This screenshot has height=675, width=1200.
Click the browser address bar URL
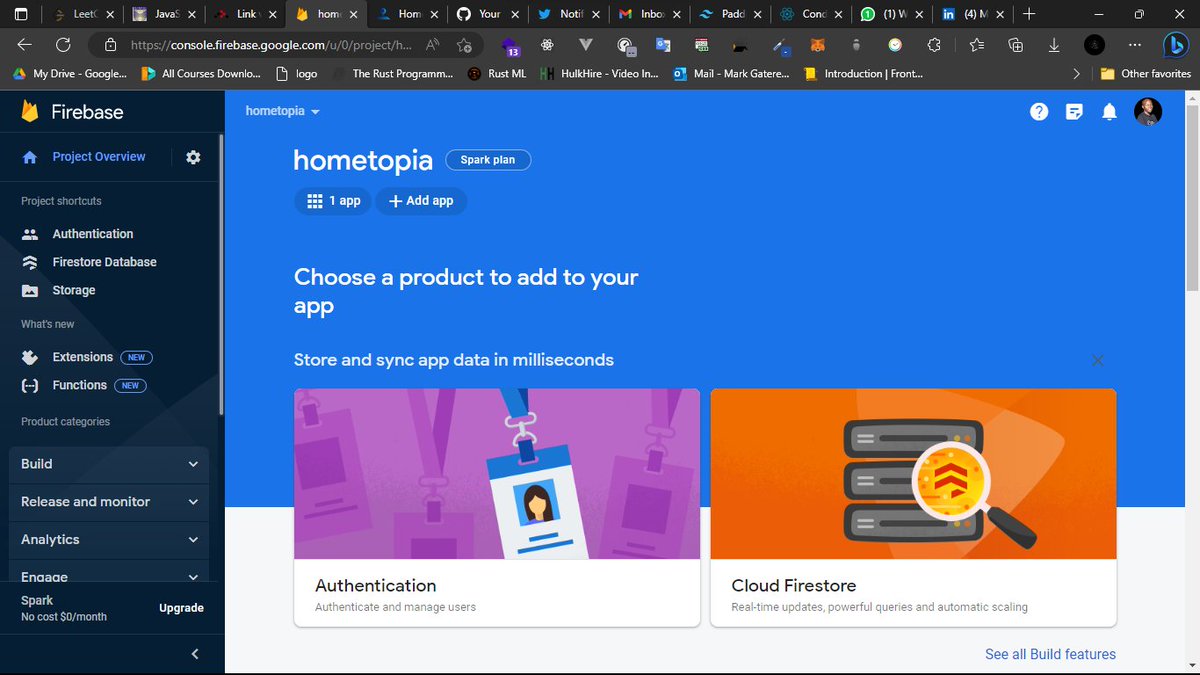271,45
